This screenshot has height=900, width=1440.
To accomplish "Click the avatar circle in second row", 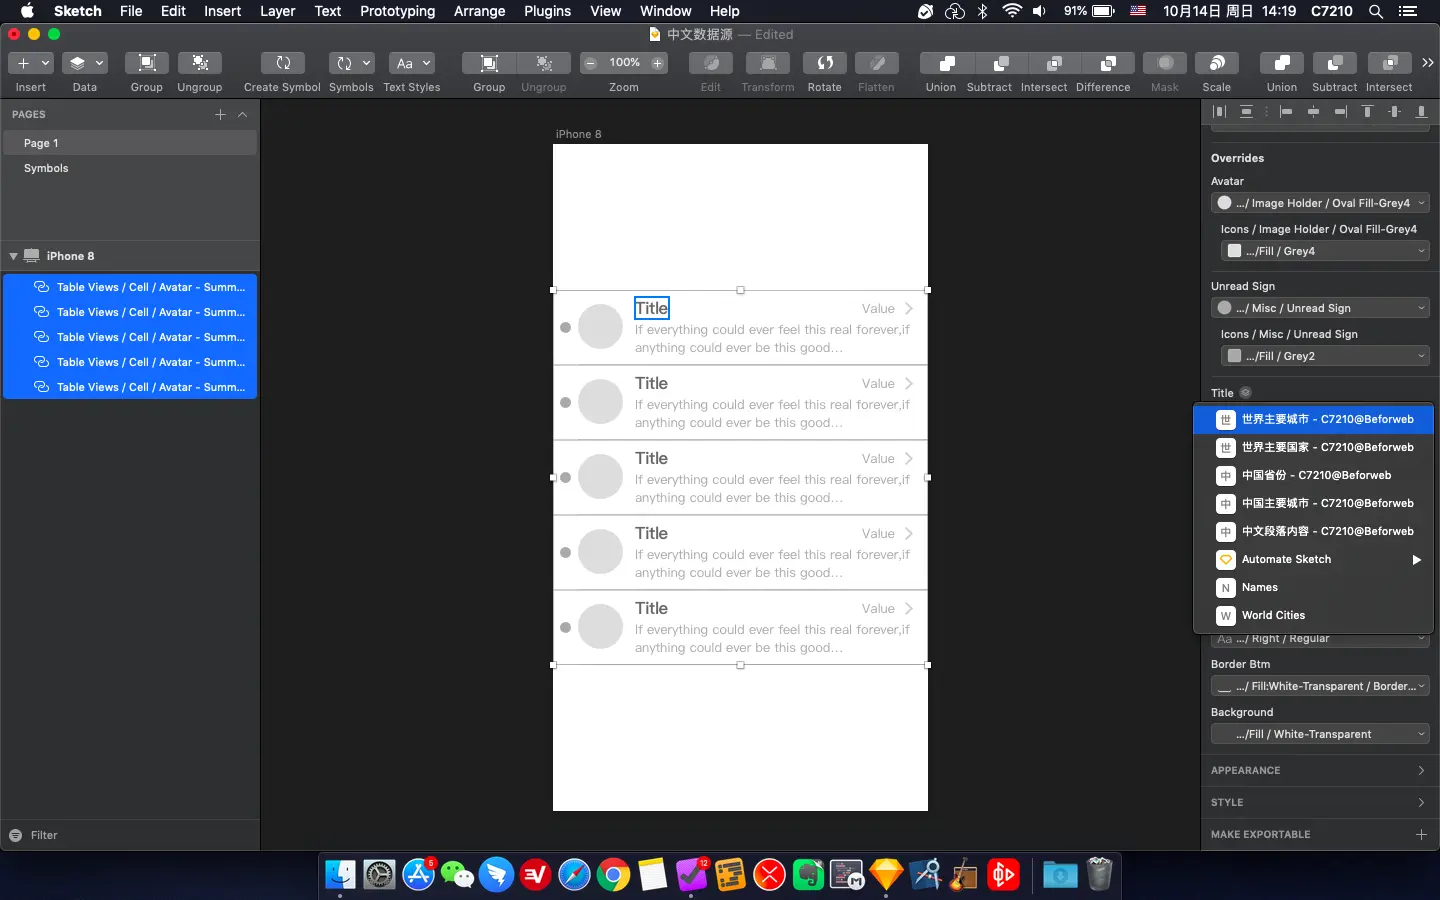I will [601, 402].
